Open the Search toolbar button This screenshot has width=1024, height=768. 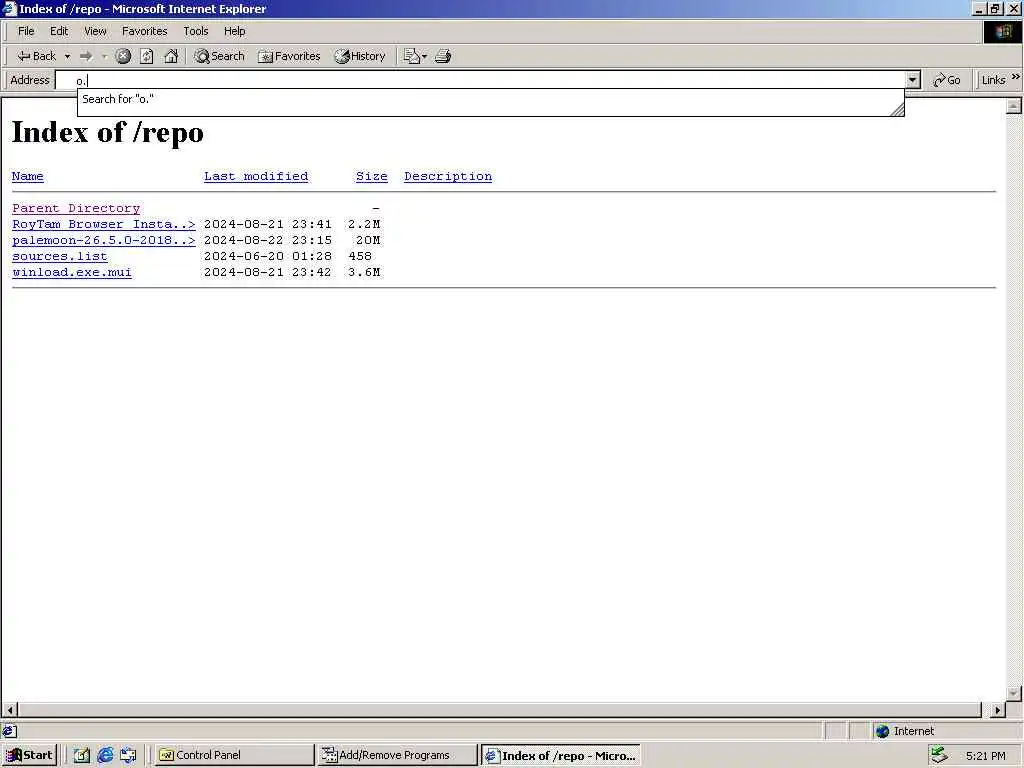point(219,56)
